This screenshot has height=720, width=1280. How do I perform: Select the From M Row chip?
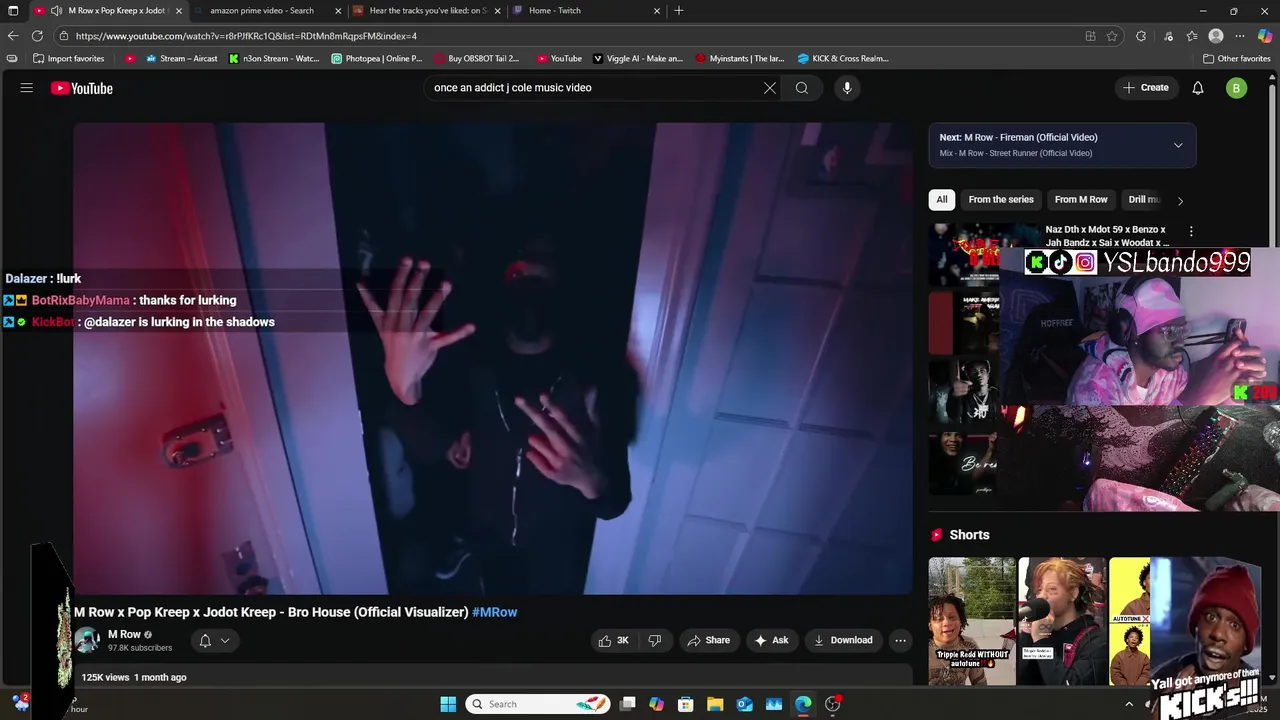pyautogui.click(x=1081, y=199)
